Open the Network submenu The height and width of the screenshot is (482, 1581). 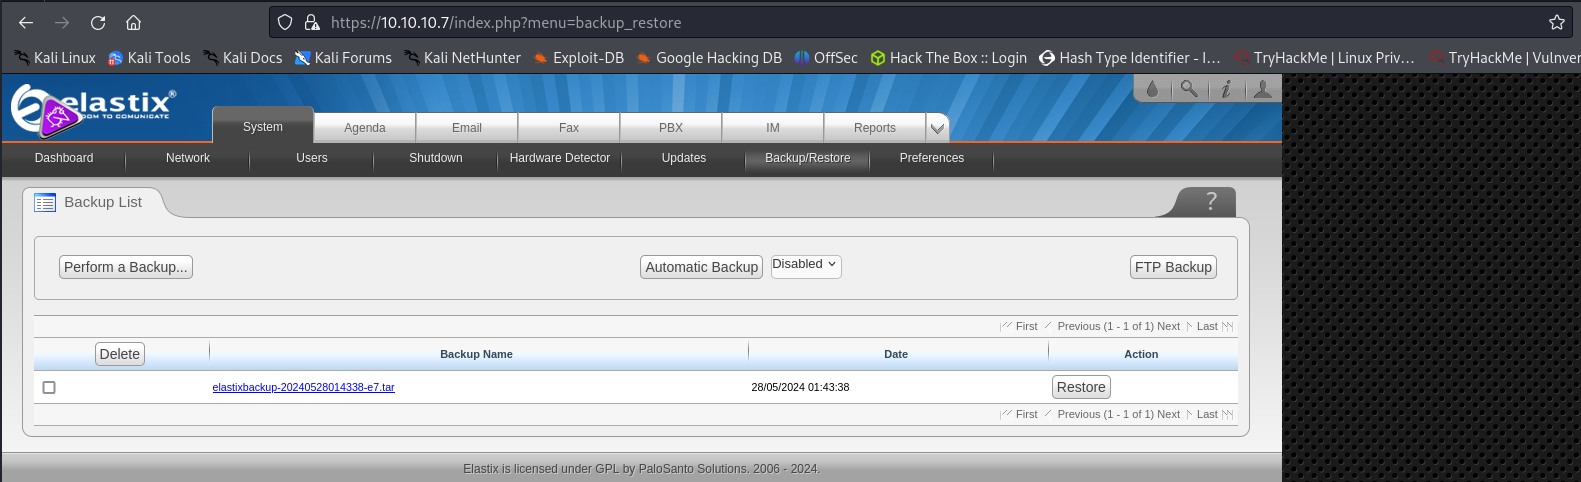point(188,158)
